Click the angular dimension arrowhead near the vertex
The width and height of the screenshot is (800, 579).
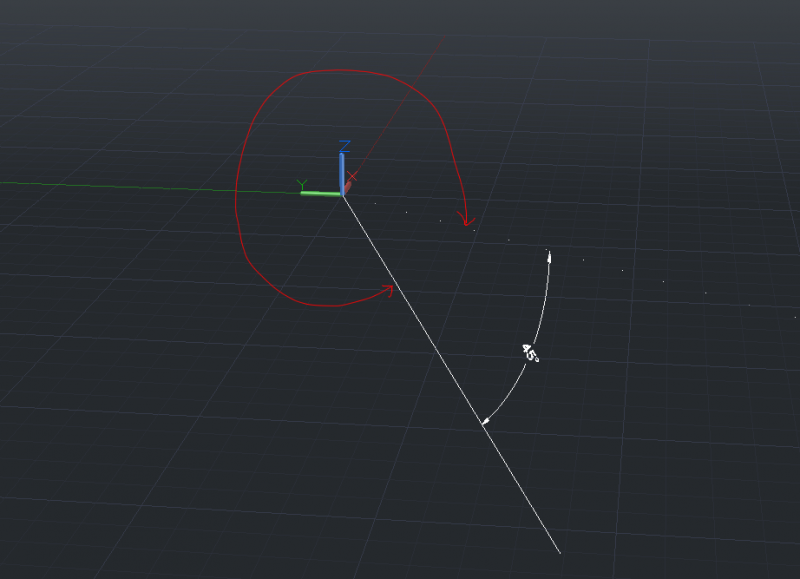pyautogui.click(x=484, y=422)
